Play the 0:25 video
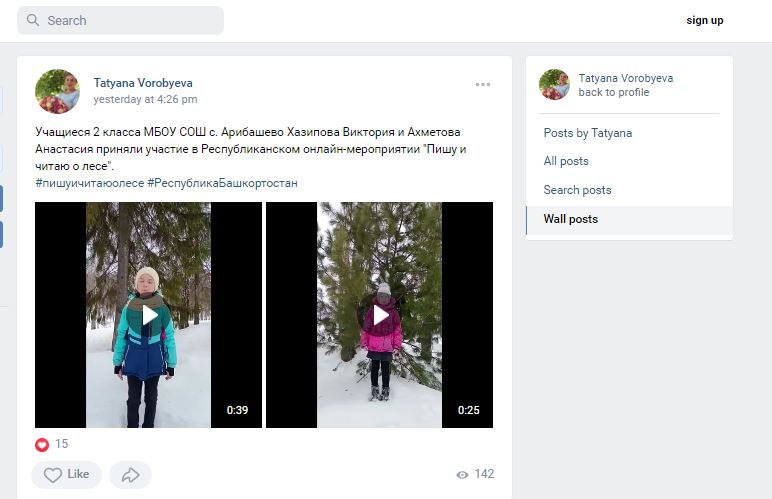 click(380, 315)
